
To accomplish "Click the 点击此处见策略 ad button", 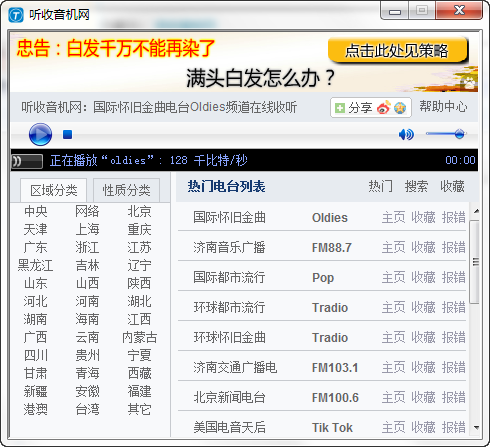I will 398,50.
